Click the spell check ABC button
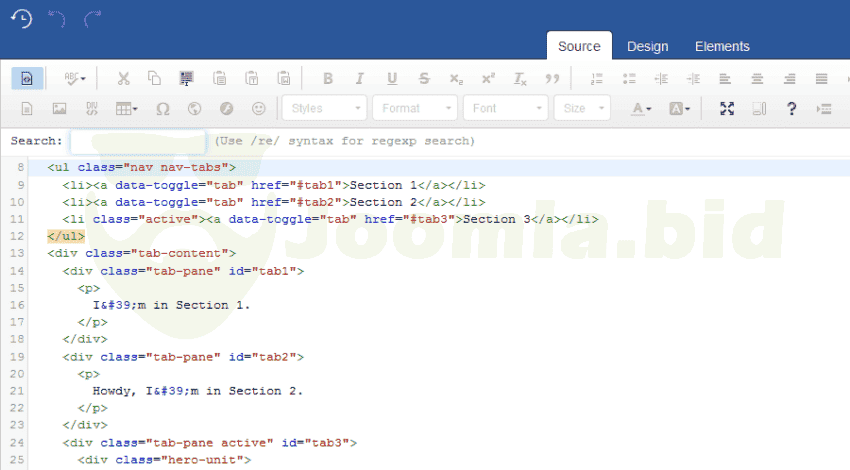This screenshot has height=470, width=850. coord(75,78)
